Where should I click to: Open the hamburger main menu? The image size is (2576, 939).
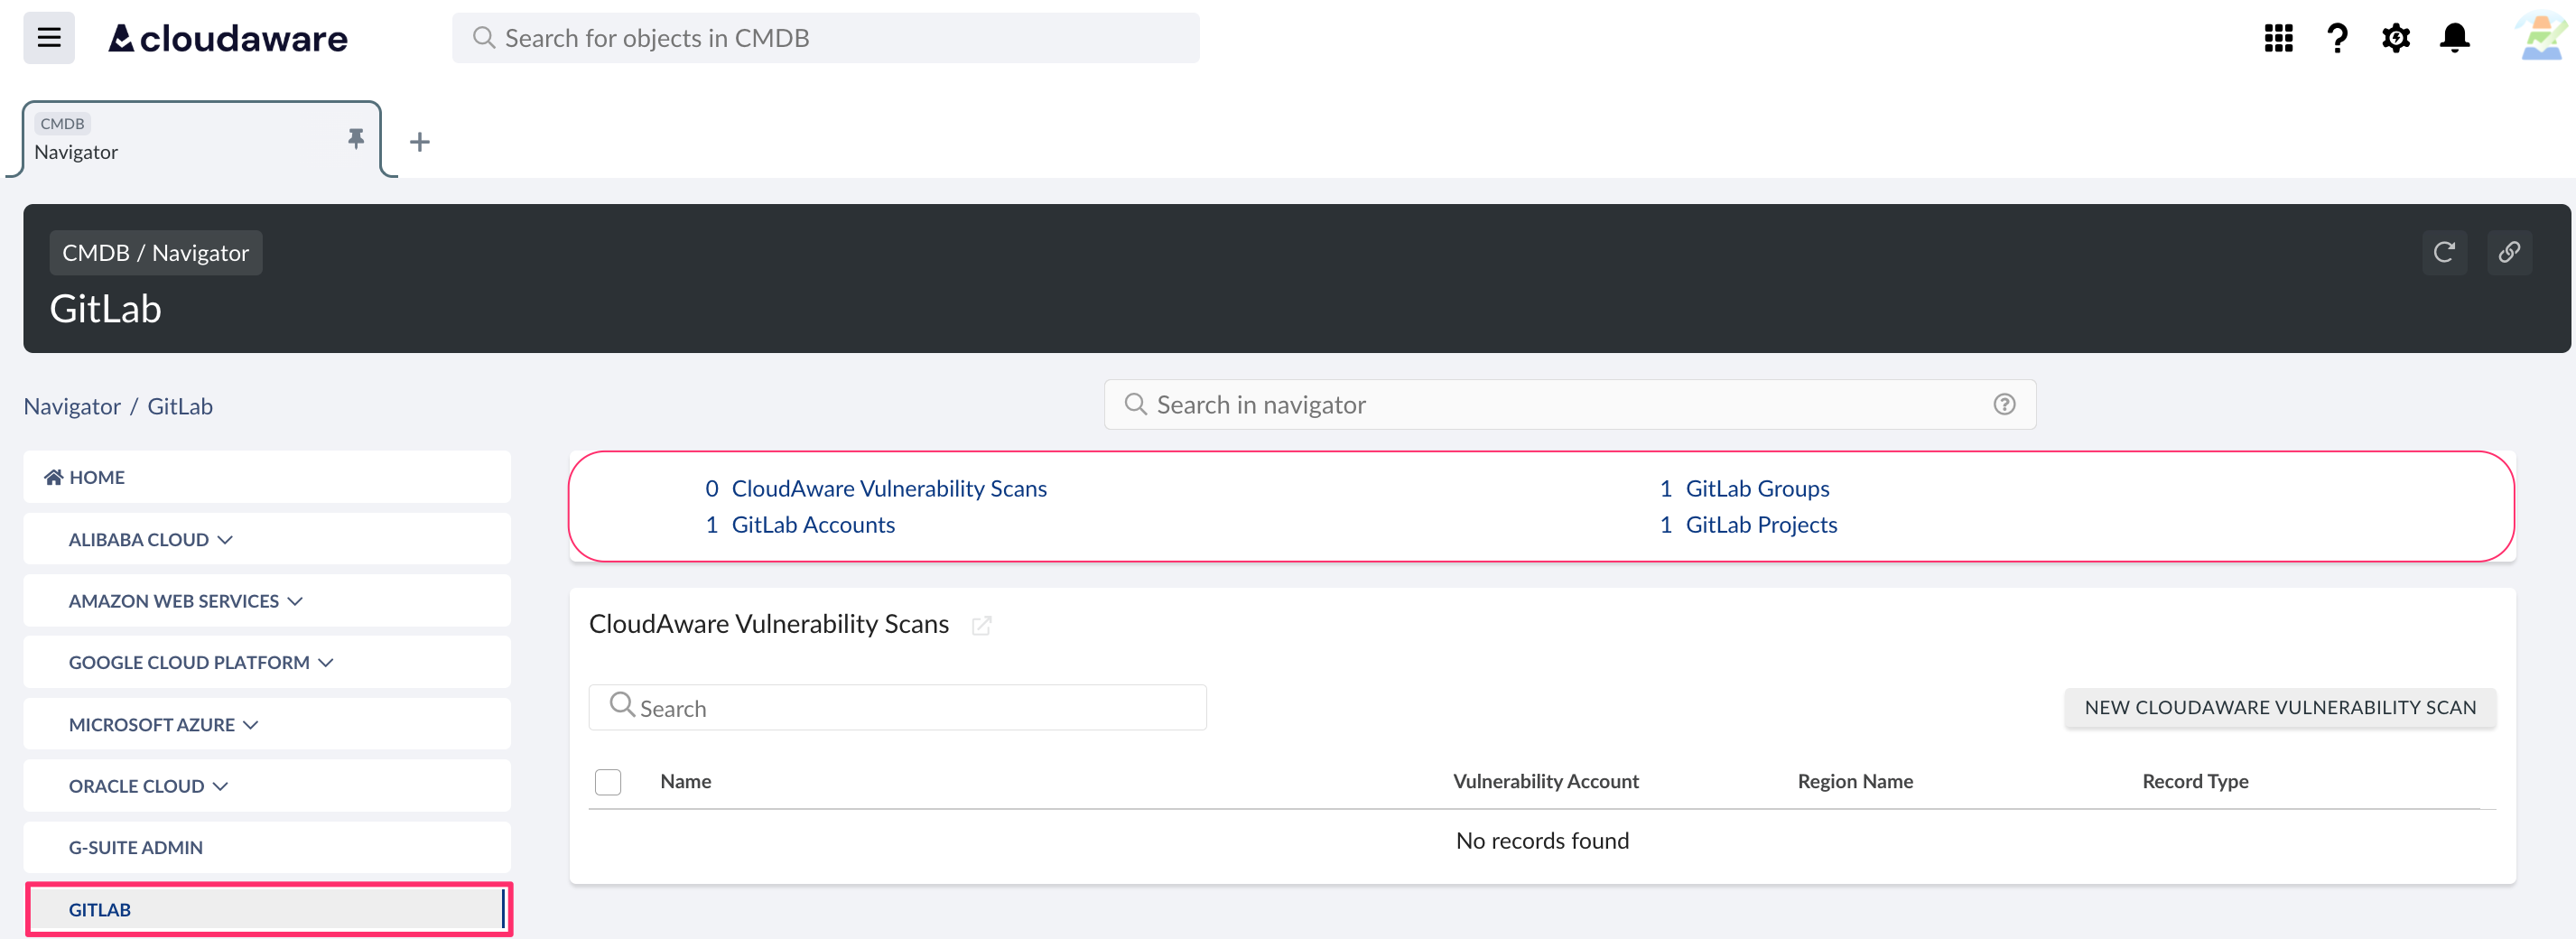49,38
